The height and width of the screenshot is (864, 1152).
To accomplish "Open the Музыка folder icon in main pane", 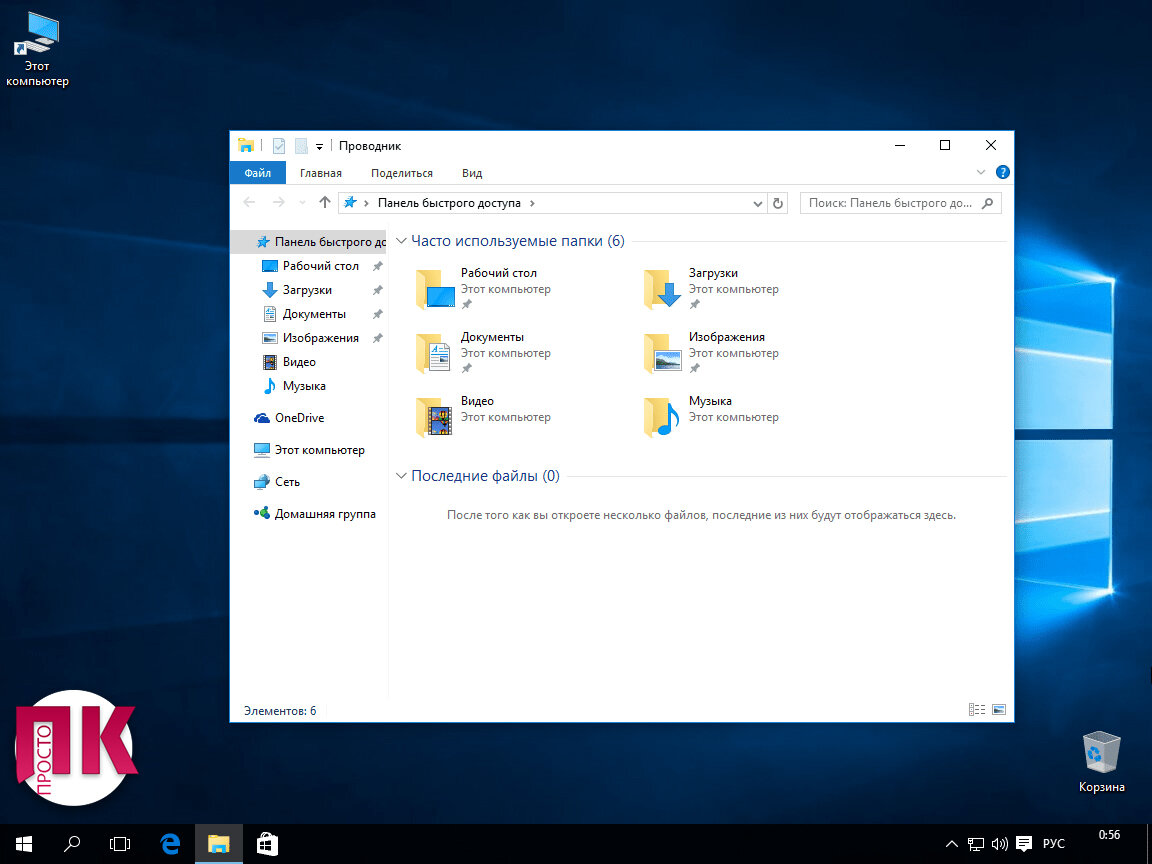I will tap(661, 417).
